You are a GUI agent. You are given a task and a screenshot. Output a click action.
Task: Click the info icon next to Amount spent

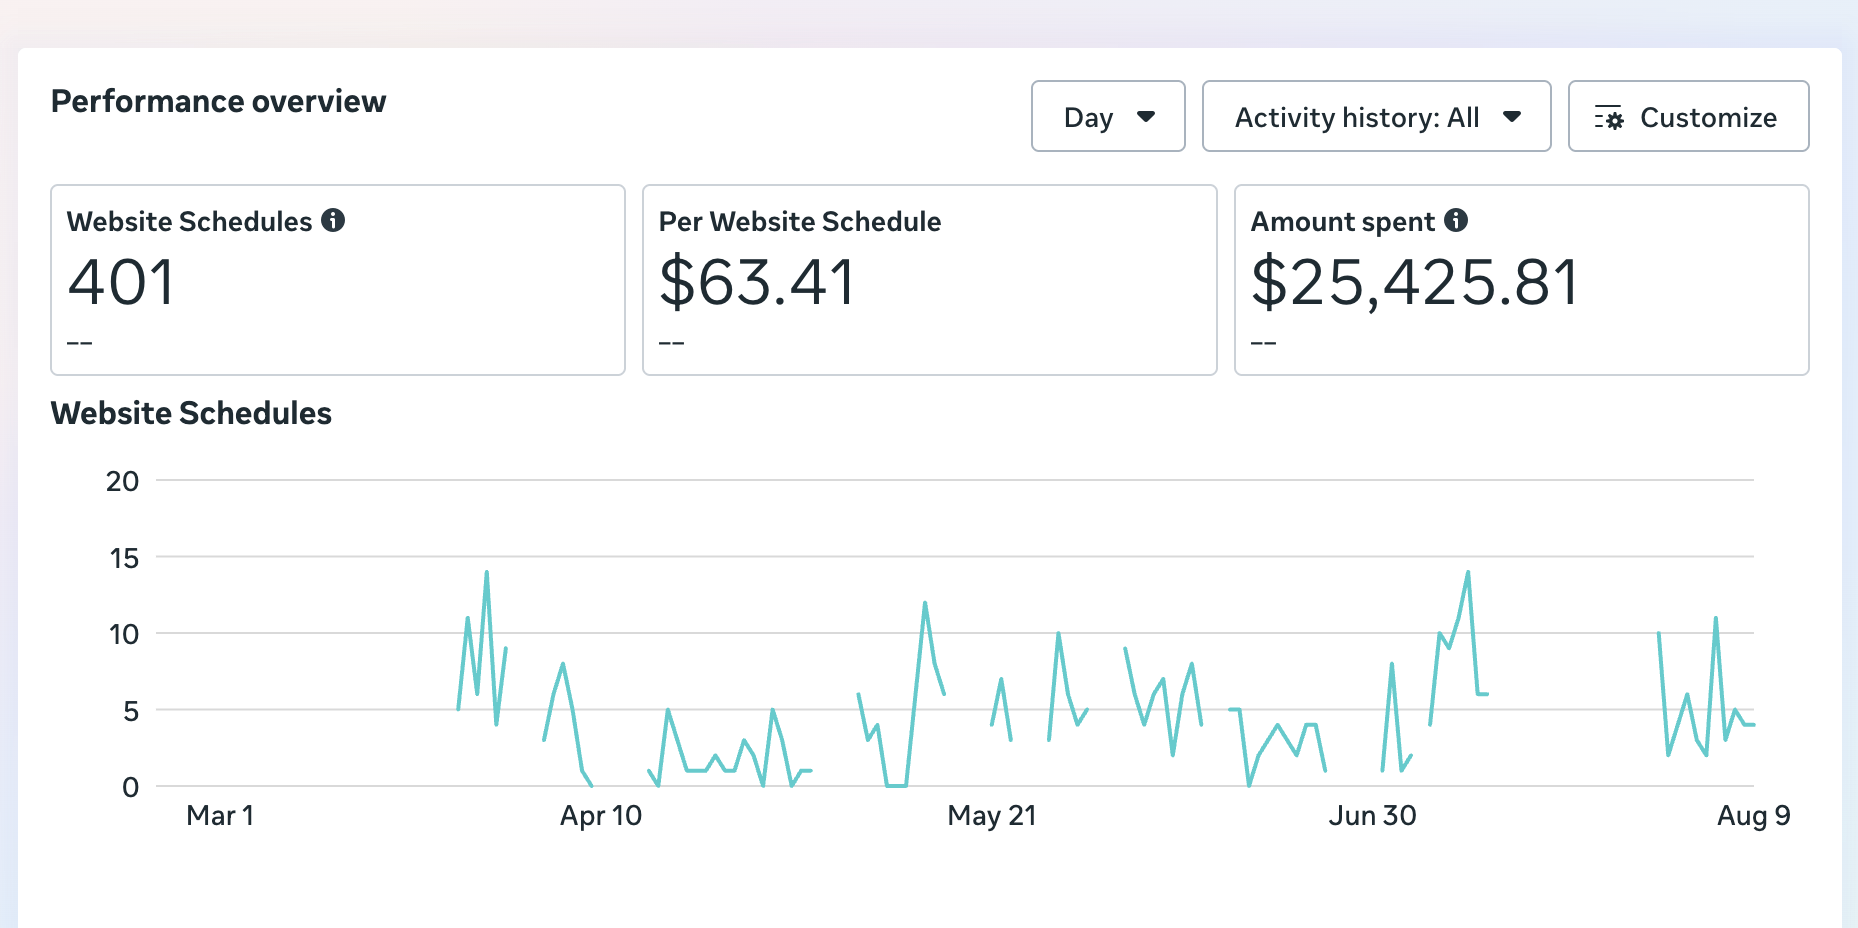tap(1456, 220)
